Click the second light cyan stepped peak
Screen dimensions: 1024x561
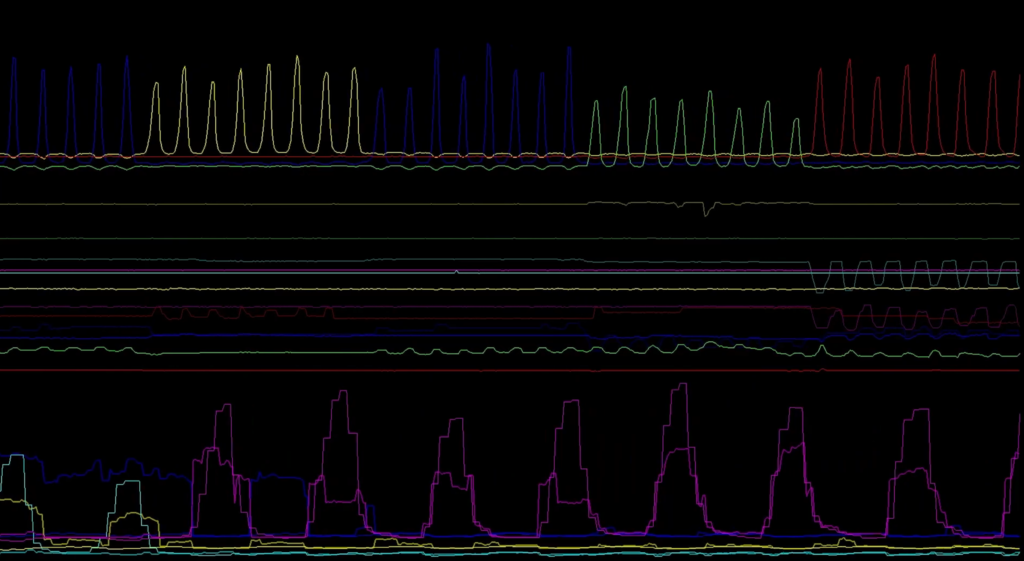tap(126, 483)
